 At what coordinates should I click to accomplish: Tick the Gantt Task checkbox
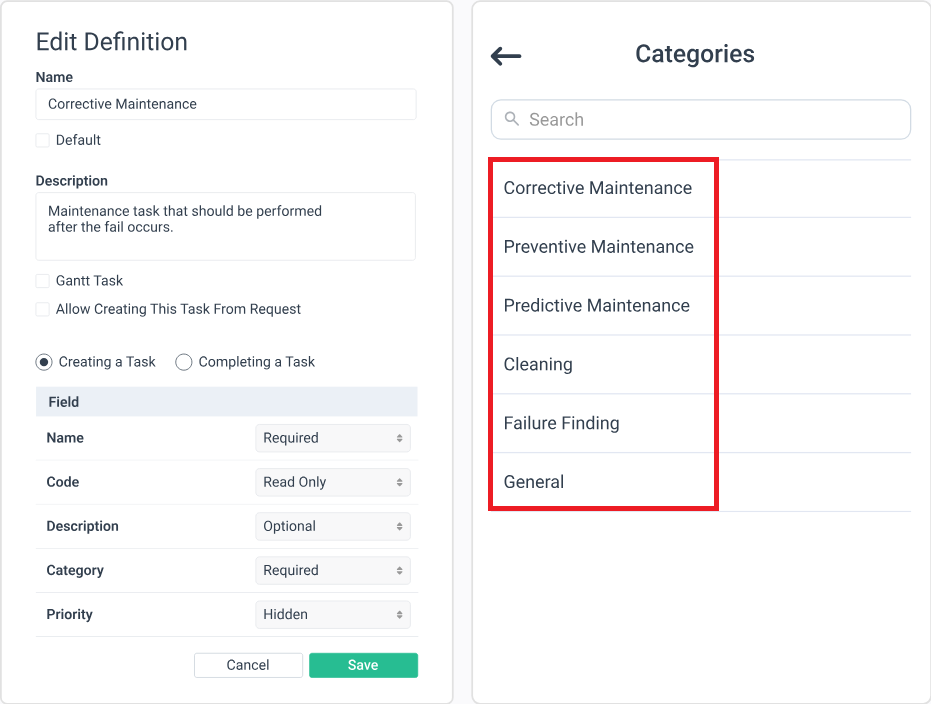[43, 281]
